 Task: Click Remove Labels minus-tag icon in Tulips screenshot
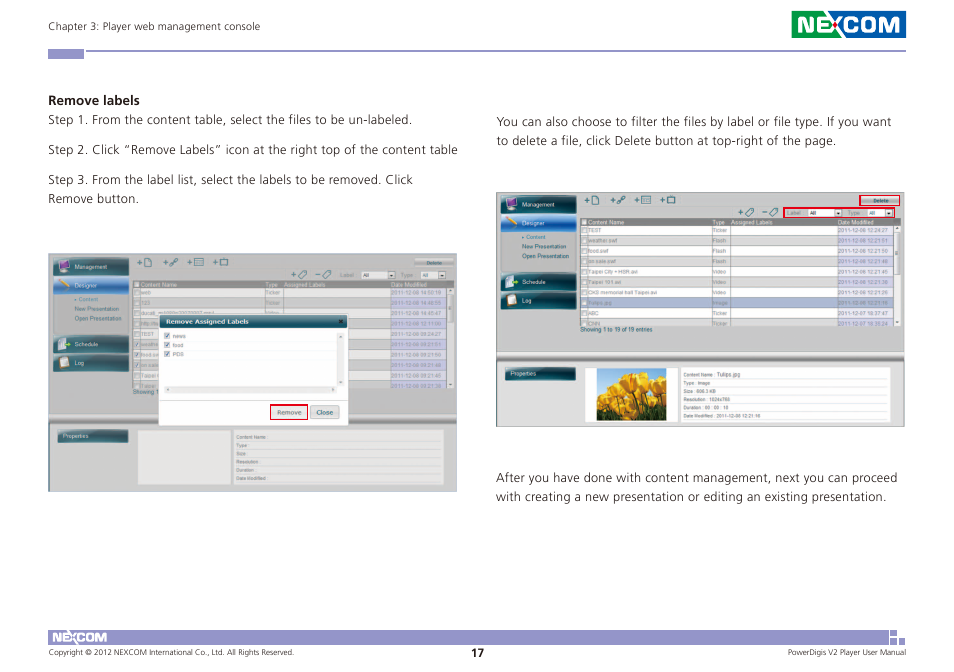(770, 212)
